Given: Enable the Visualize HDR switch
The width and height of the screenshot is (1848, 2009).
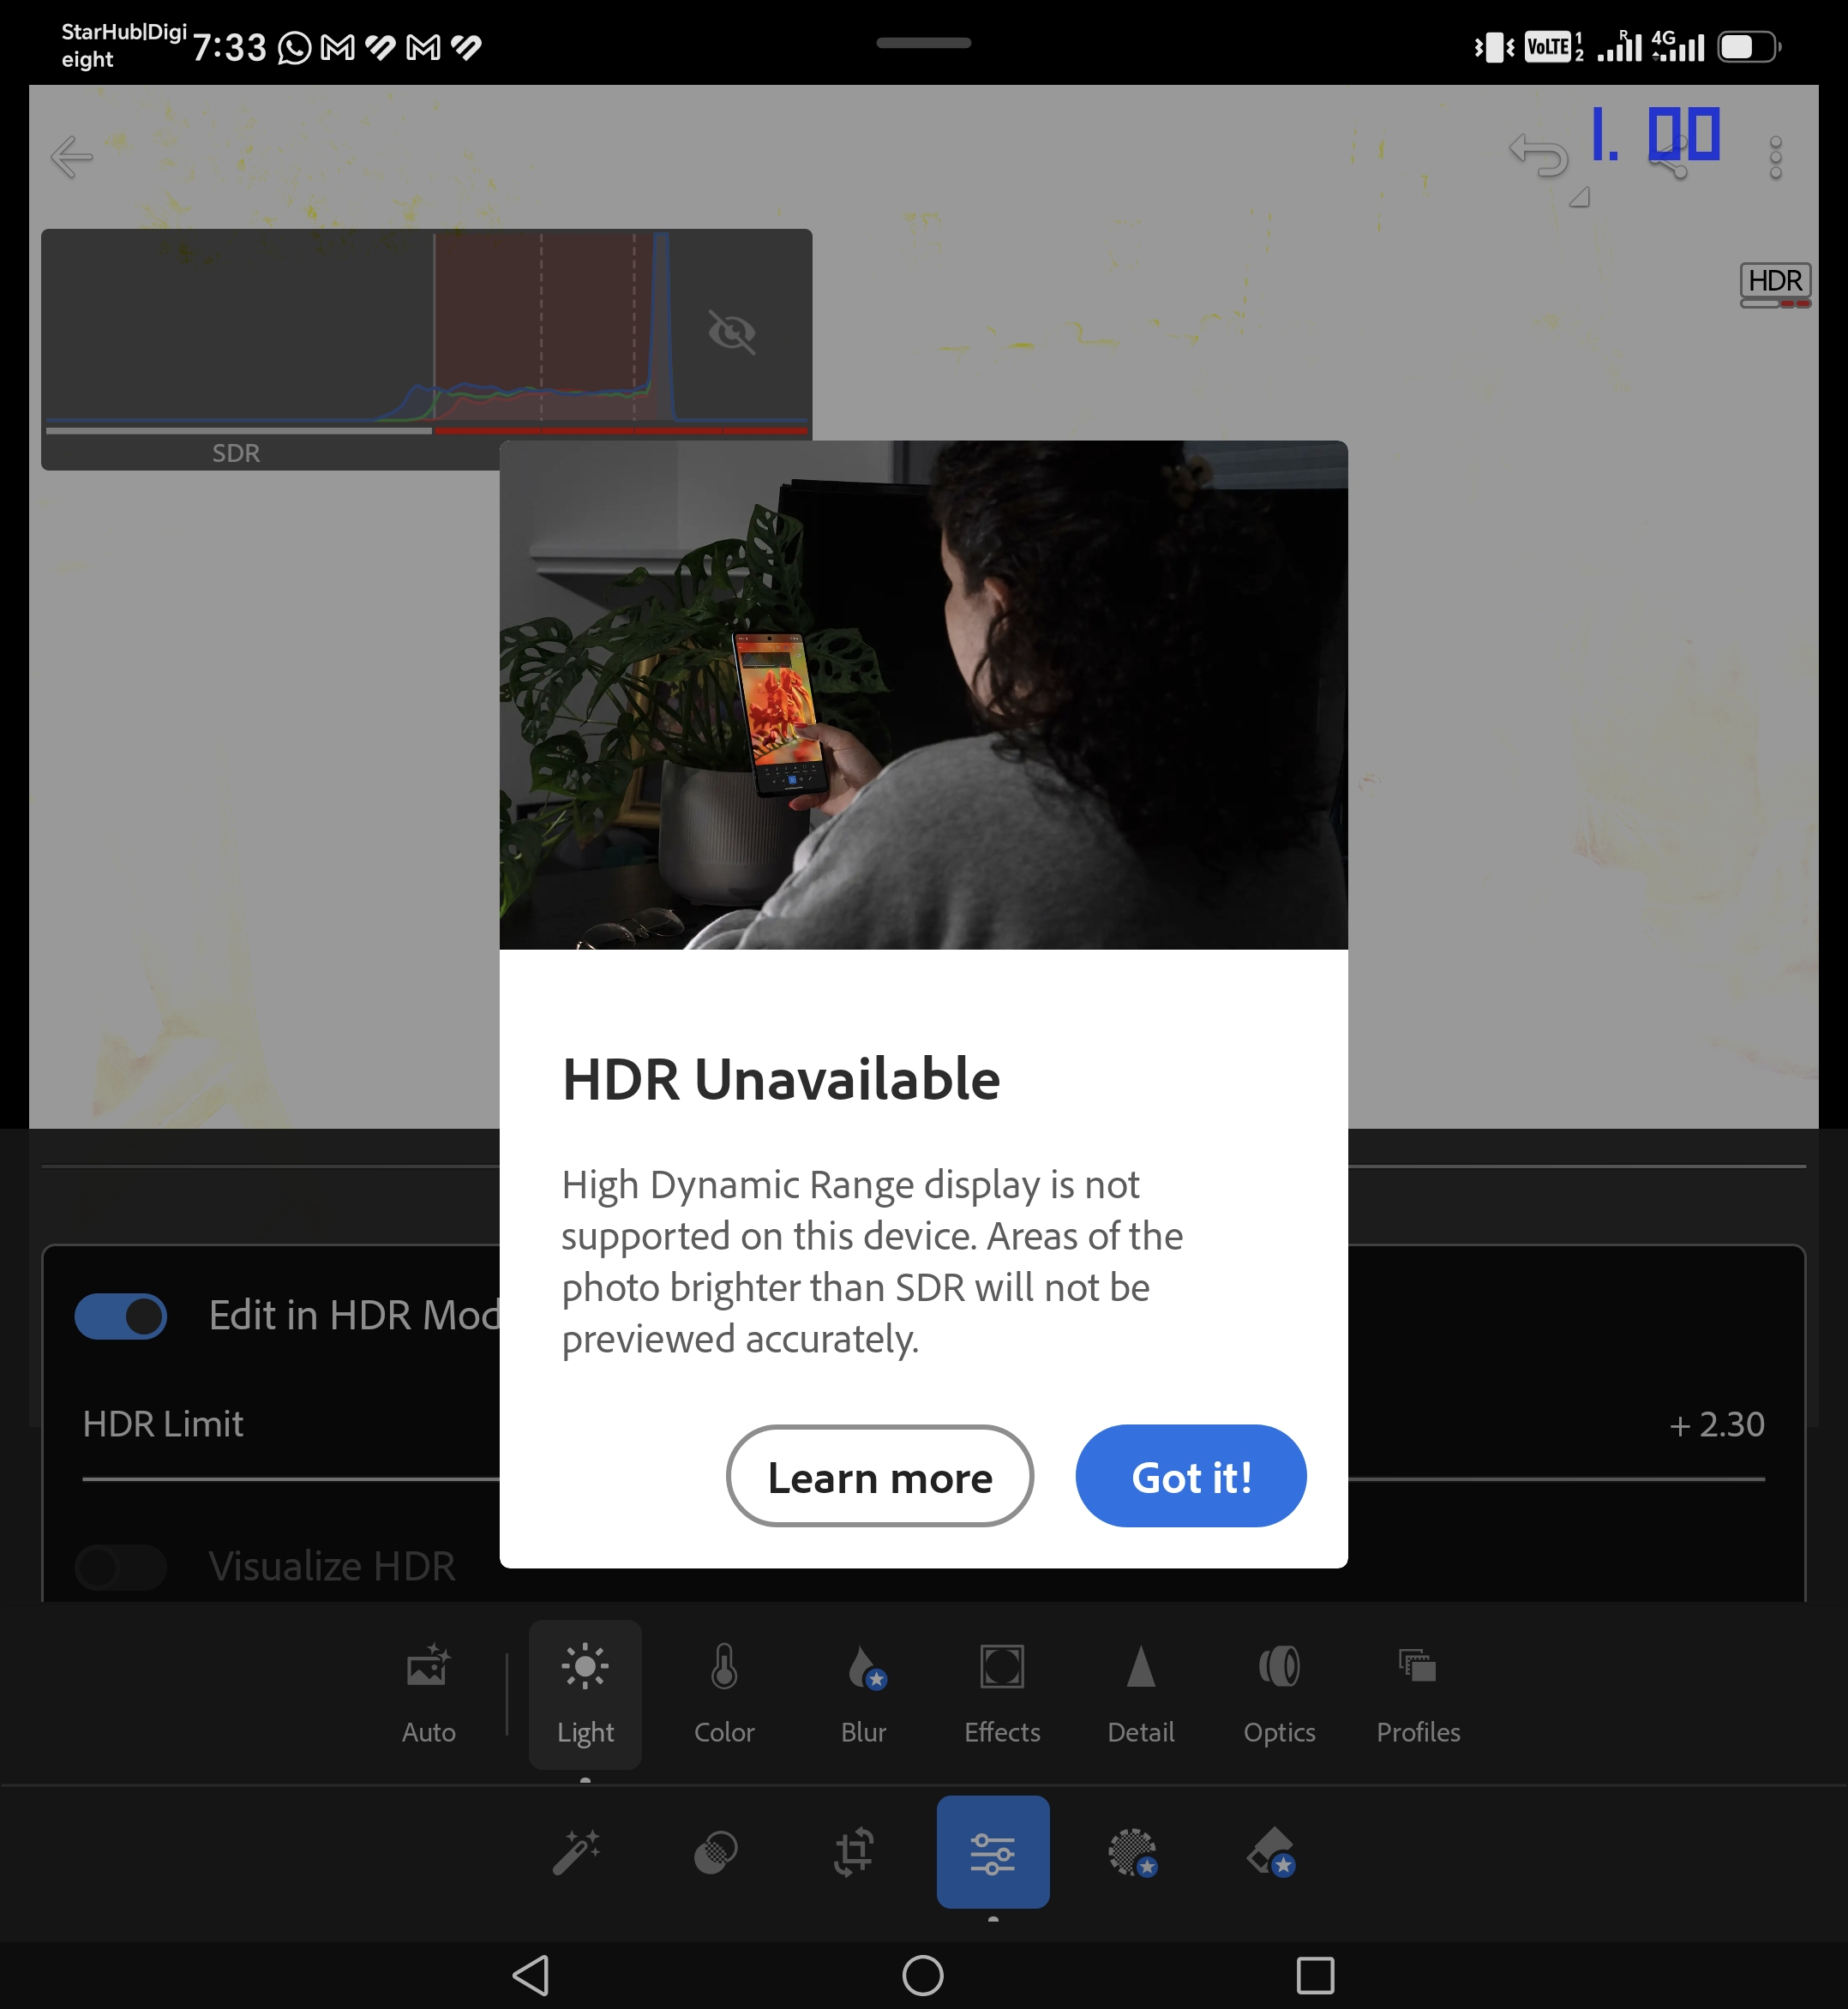Looking at the screenshot, I should (x=121, y=1566).
